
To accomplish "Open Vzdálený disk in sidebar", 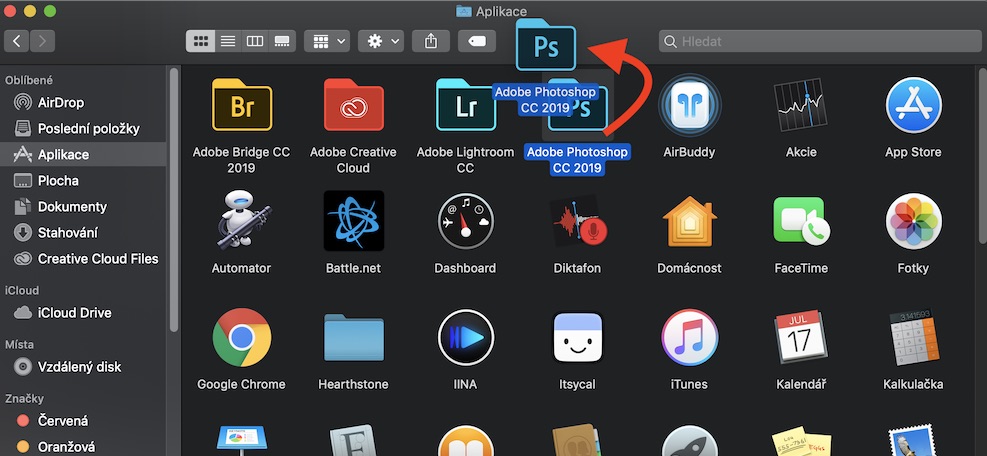I will click(83, 367).
